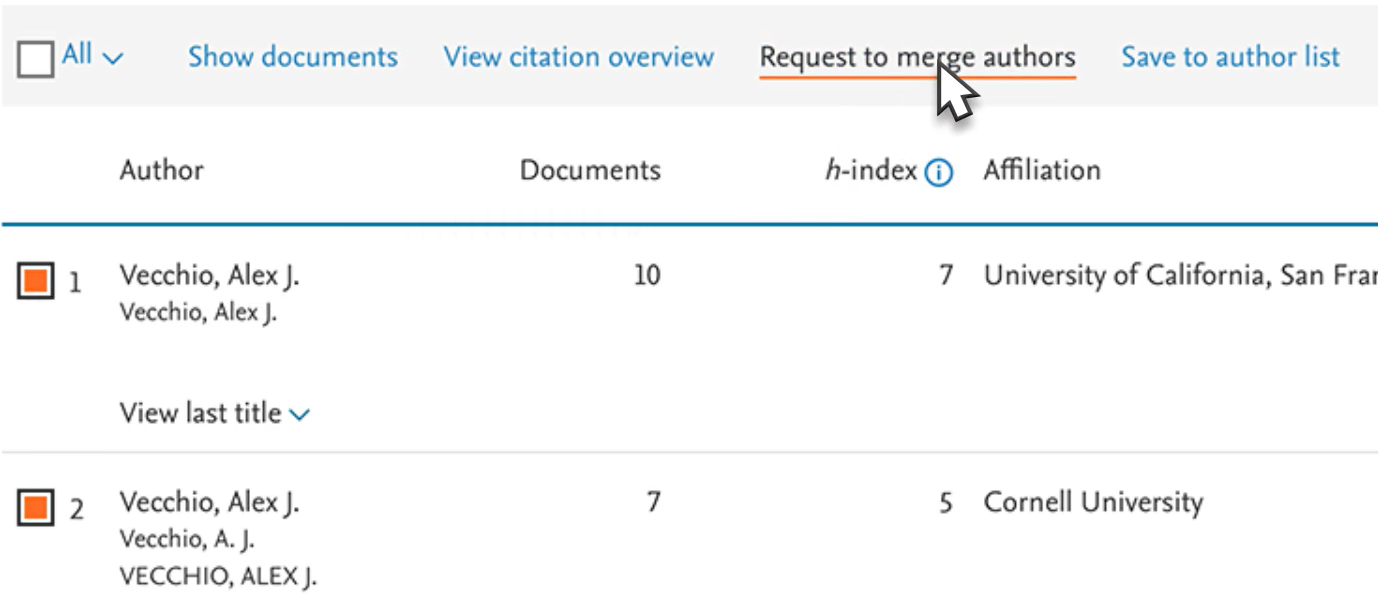
Task: Open the All selection dropdown arrow
Action: 114,58
